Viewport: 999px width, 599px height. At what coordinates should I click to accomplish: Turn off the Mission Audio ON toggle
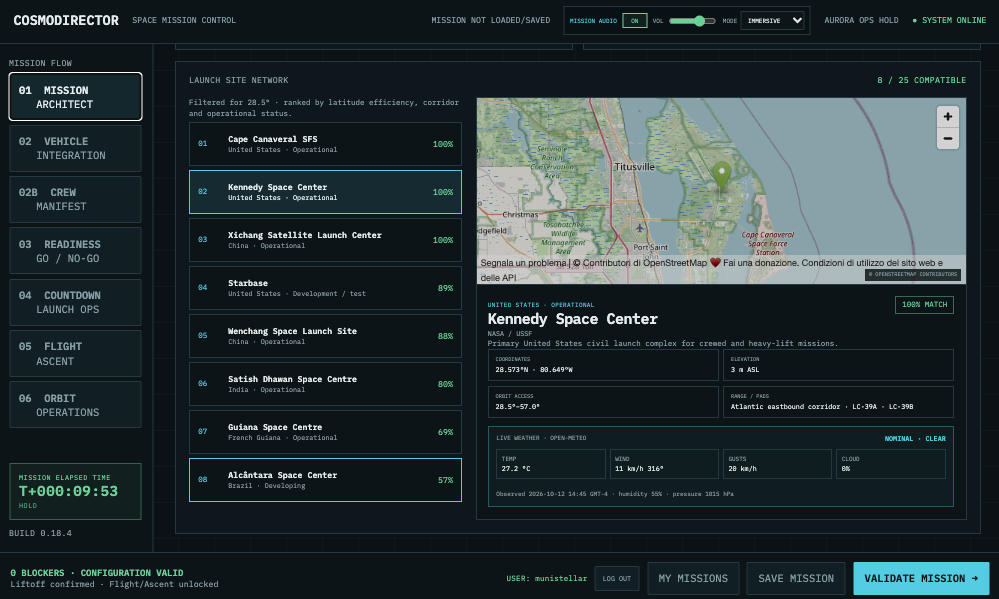pos(635,20)
